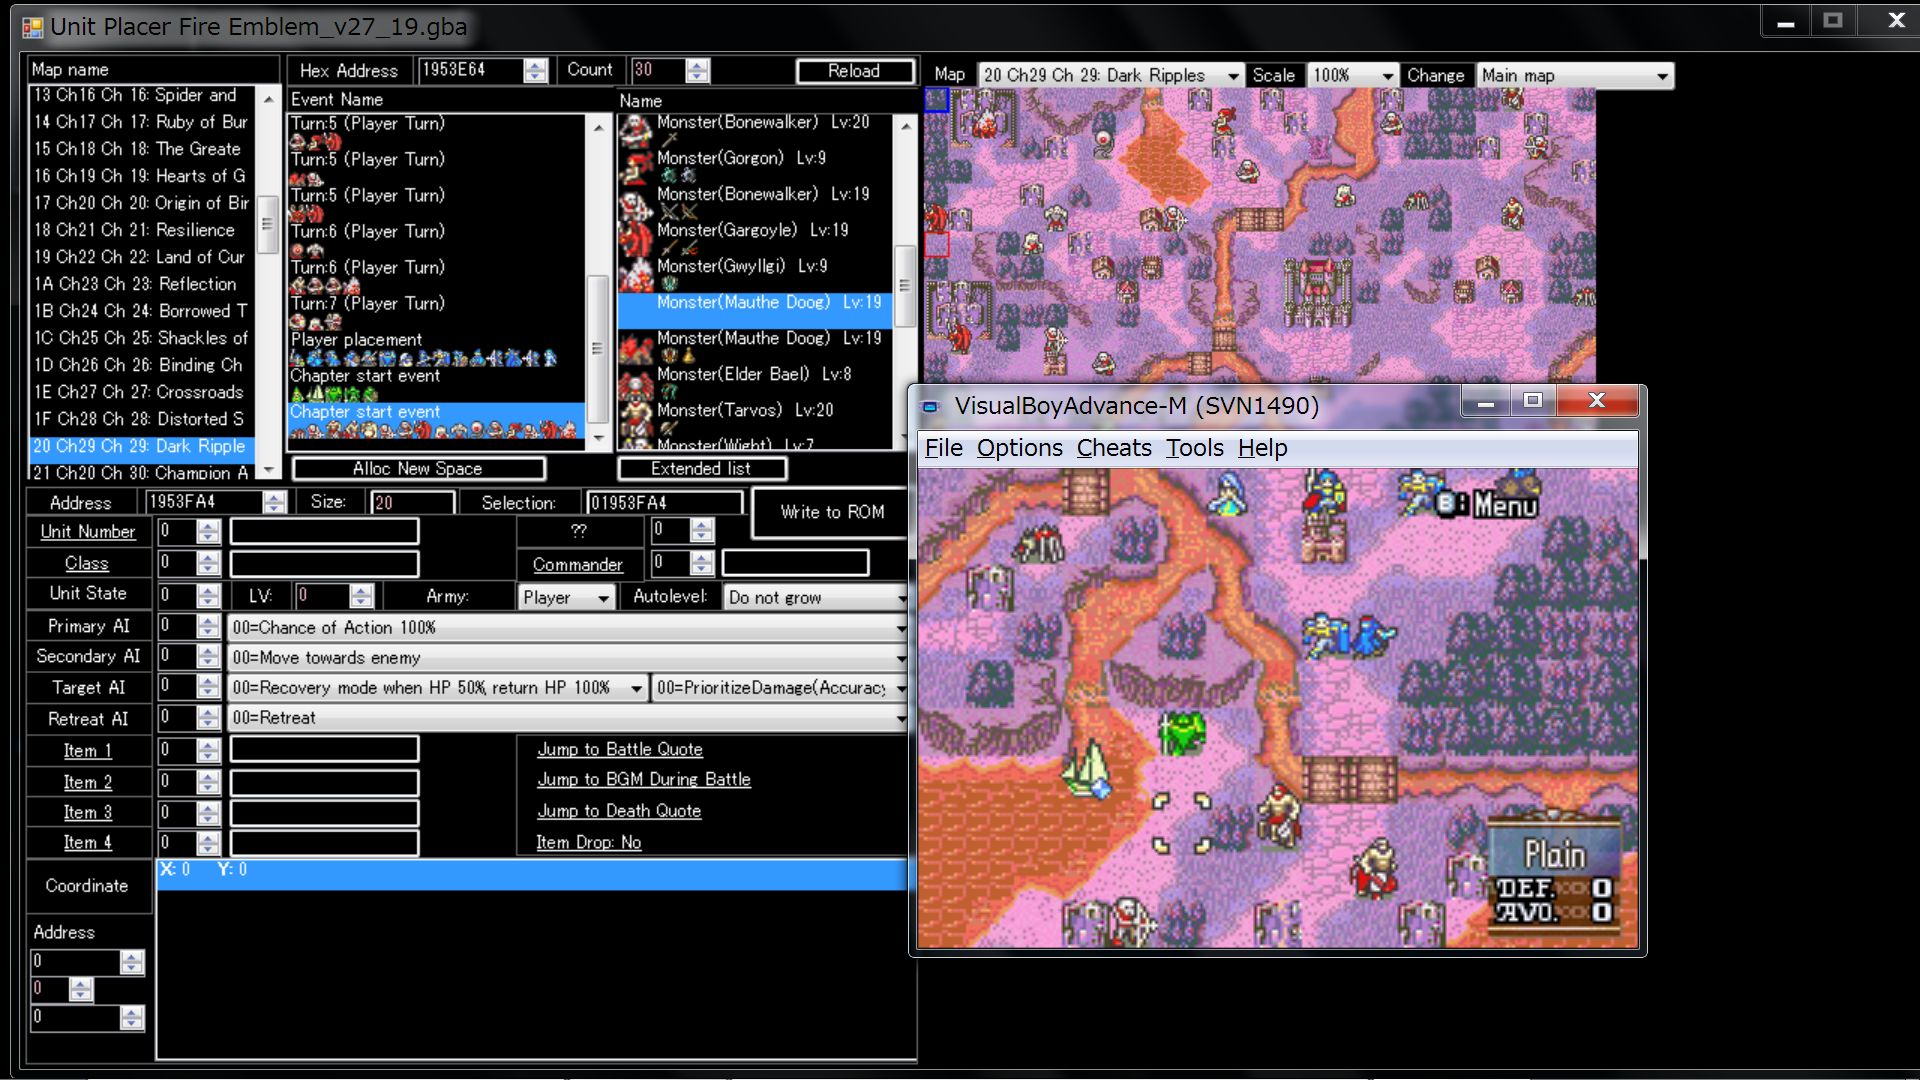Click the green knight unit in VisualBoyAdvance game
Screen dimensions: 1920x1080
(1182, 733)
